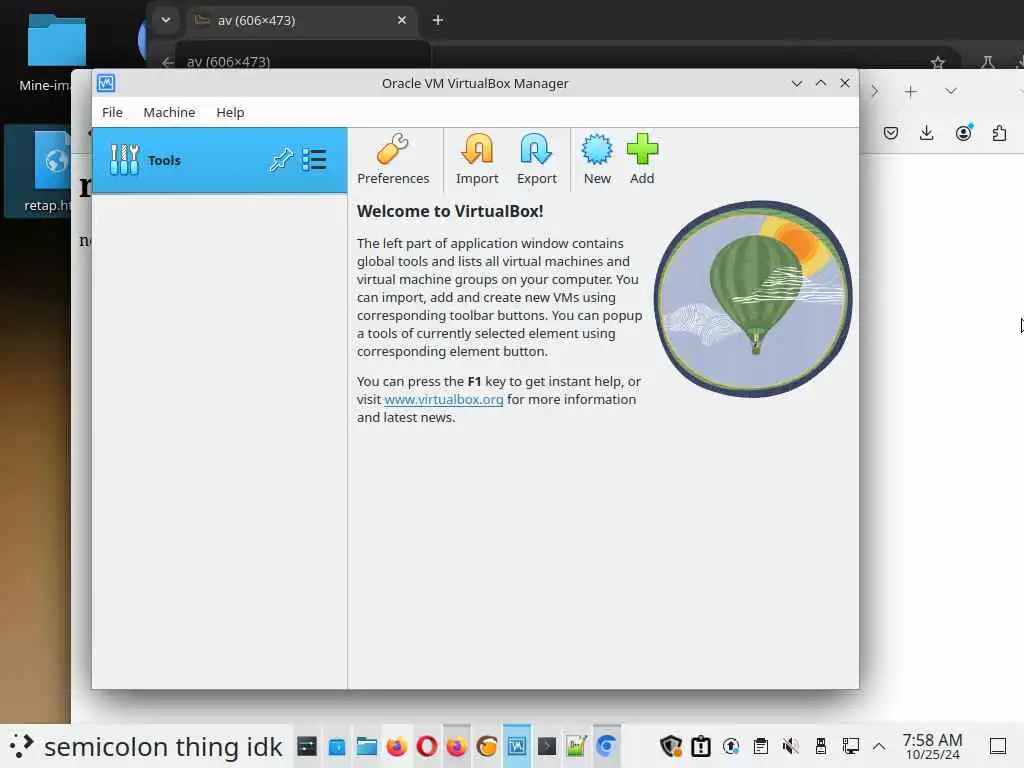Open the application launcher labeled semicolon thing idk
This screenshot has width=1024, height=768.
[145, 746]
